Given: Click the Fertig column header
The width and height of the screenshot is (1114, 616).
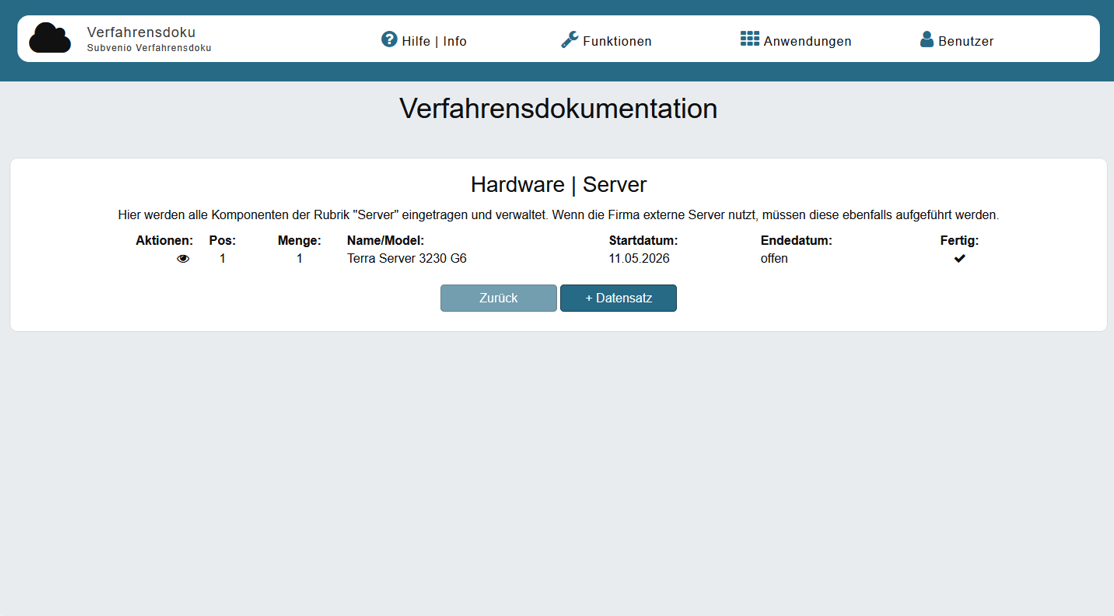Looking at the screenshot, I should click(959, 241).
